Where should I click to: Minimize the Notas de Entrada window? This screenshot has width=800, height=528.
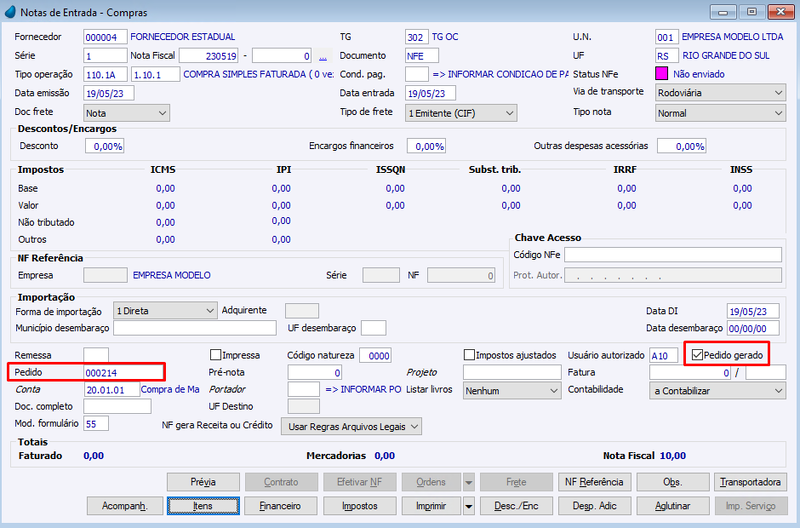point(723,11)
